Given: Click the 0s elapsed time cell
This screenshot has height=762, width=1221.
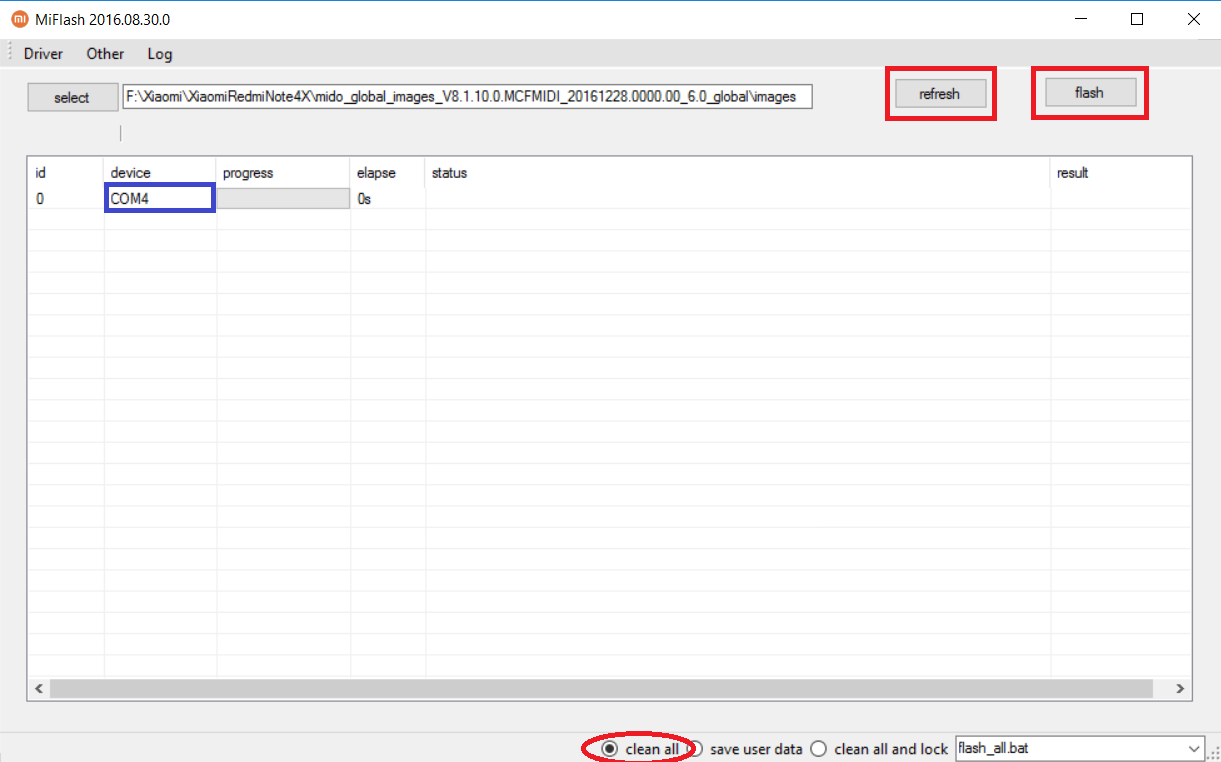Looking at the screenshot, I should [387, 199].
